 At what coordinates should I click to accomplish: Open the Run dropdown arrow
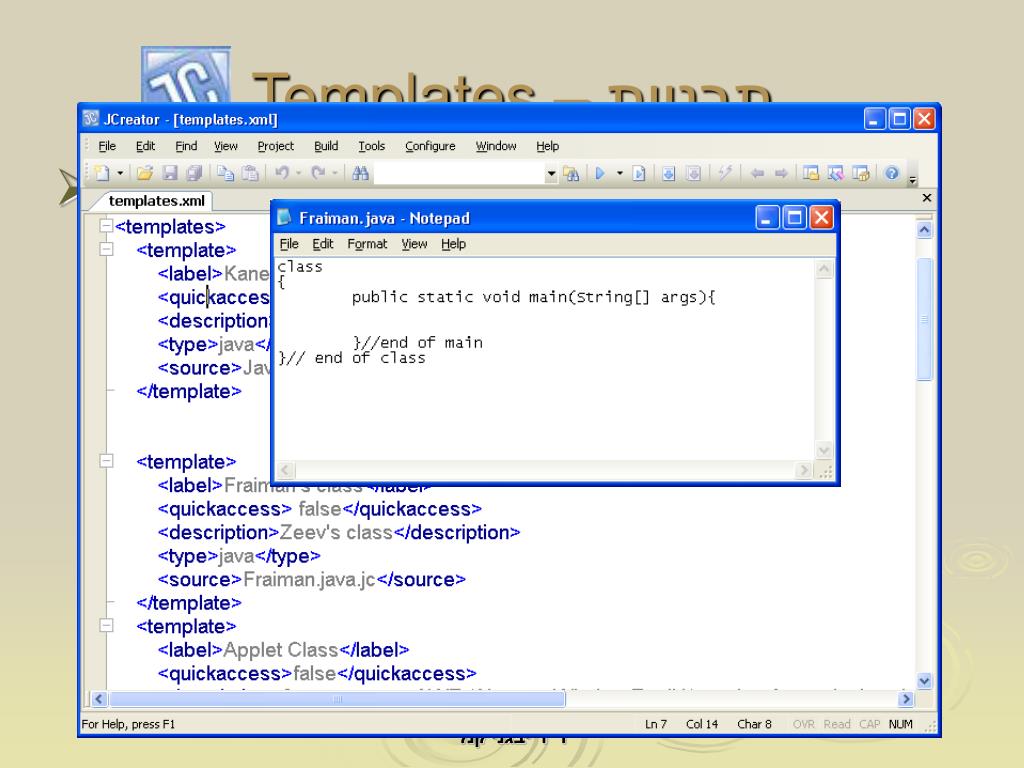click(620, 173)
